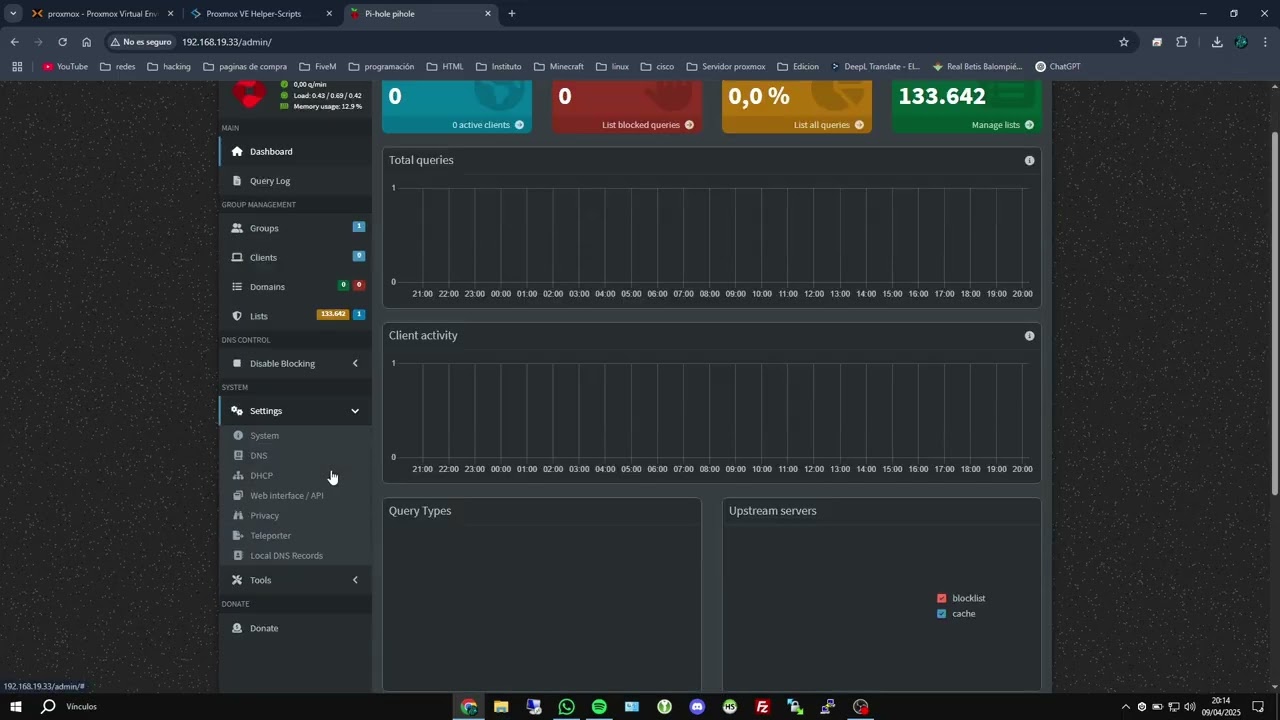The height and width of the screenshot is (720, 1280).
Task: Toggle the blocklist legend entry
Action: pos(961,598)
